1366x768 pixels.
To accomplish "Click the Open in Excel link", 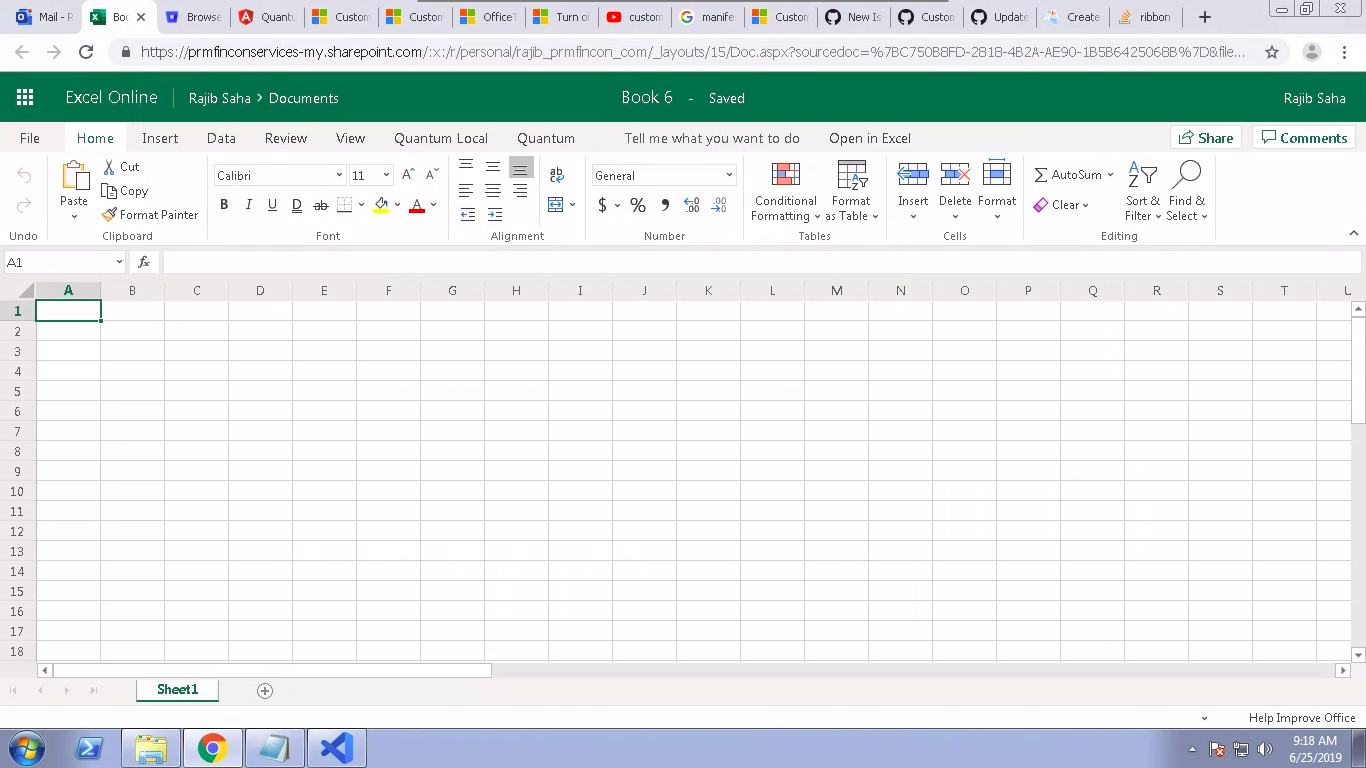I will click(x=870, y=138).
